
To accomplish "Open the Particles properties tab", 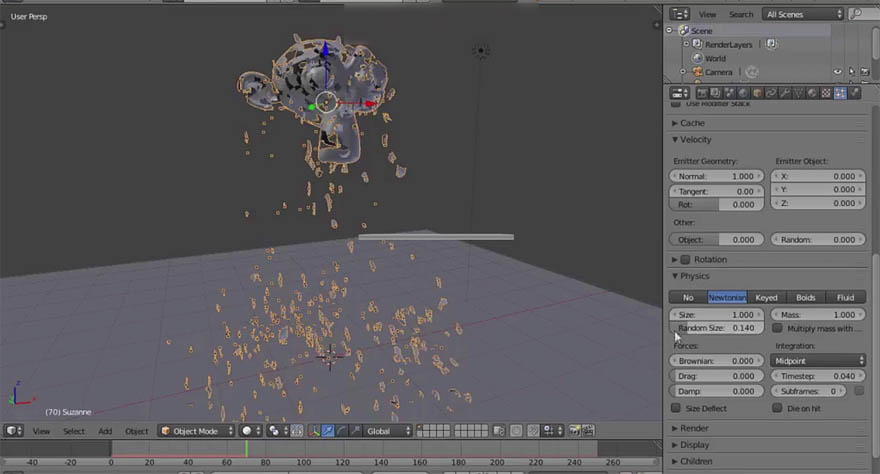I will coord(840,93).
